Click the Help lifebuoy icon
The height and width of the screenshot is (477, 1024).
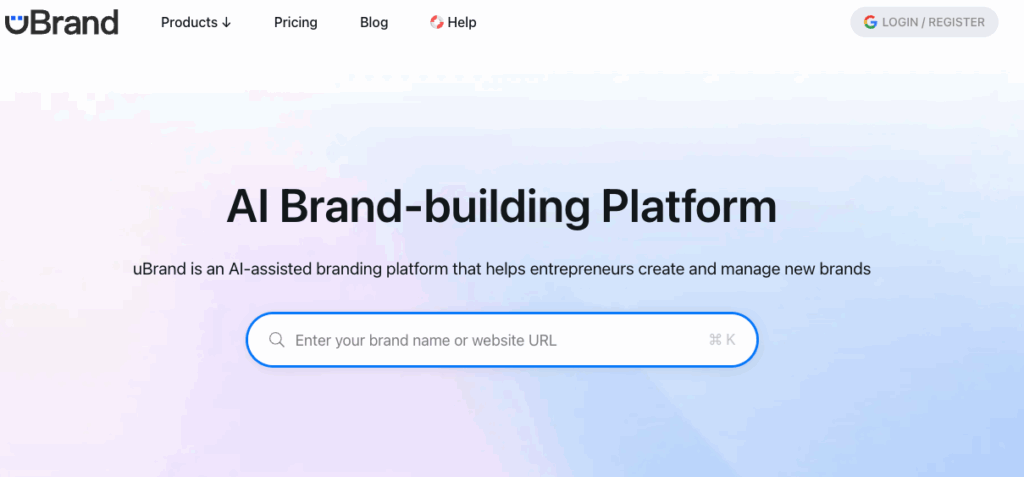[437, 22]
